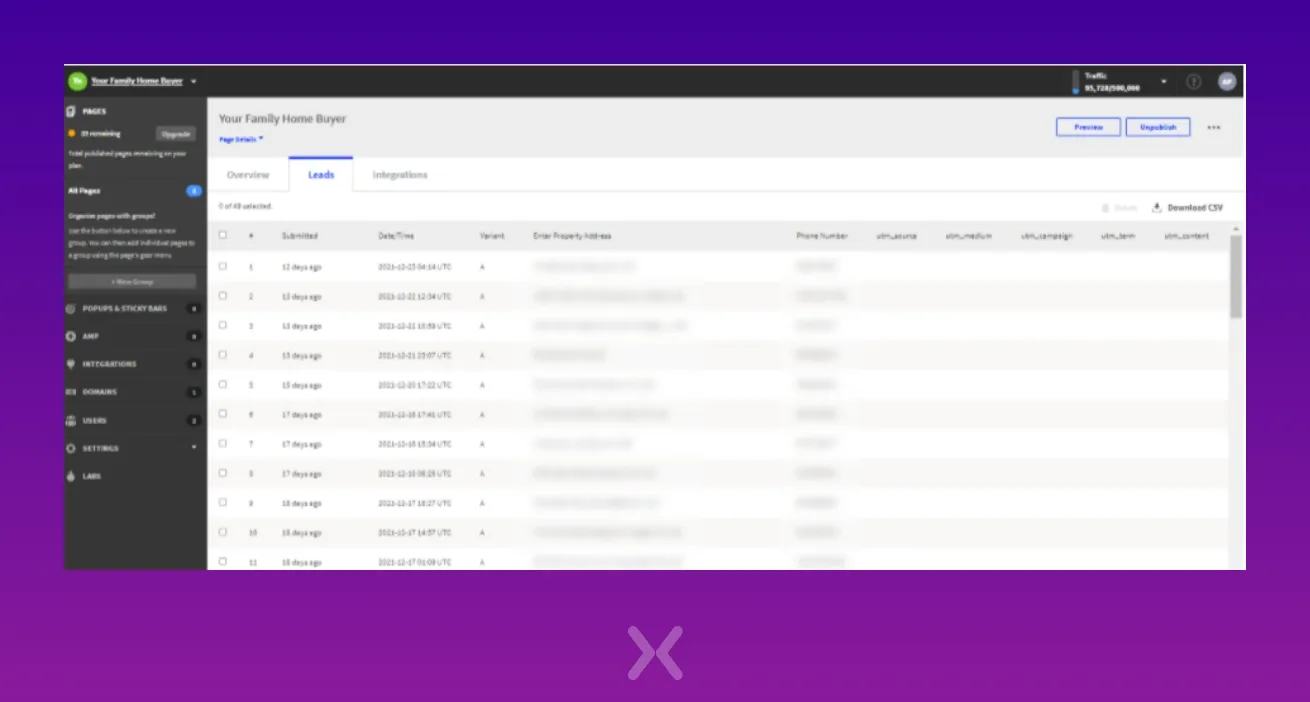Image resolution: width=1310 pixels, height=702 pixels.
Task: Expand the Traffic usage dropdown arrow
Action: (x=1164, y=81)
